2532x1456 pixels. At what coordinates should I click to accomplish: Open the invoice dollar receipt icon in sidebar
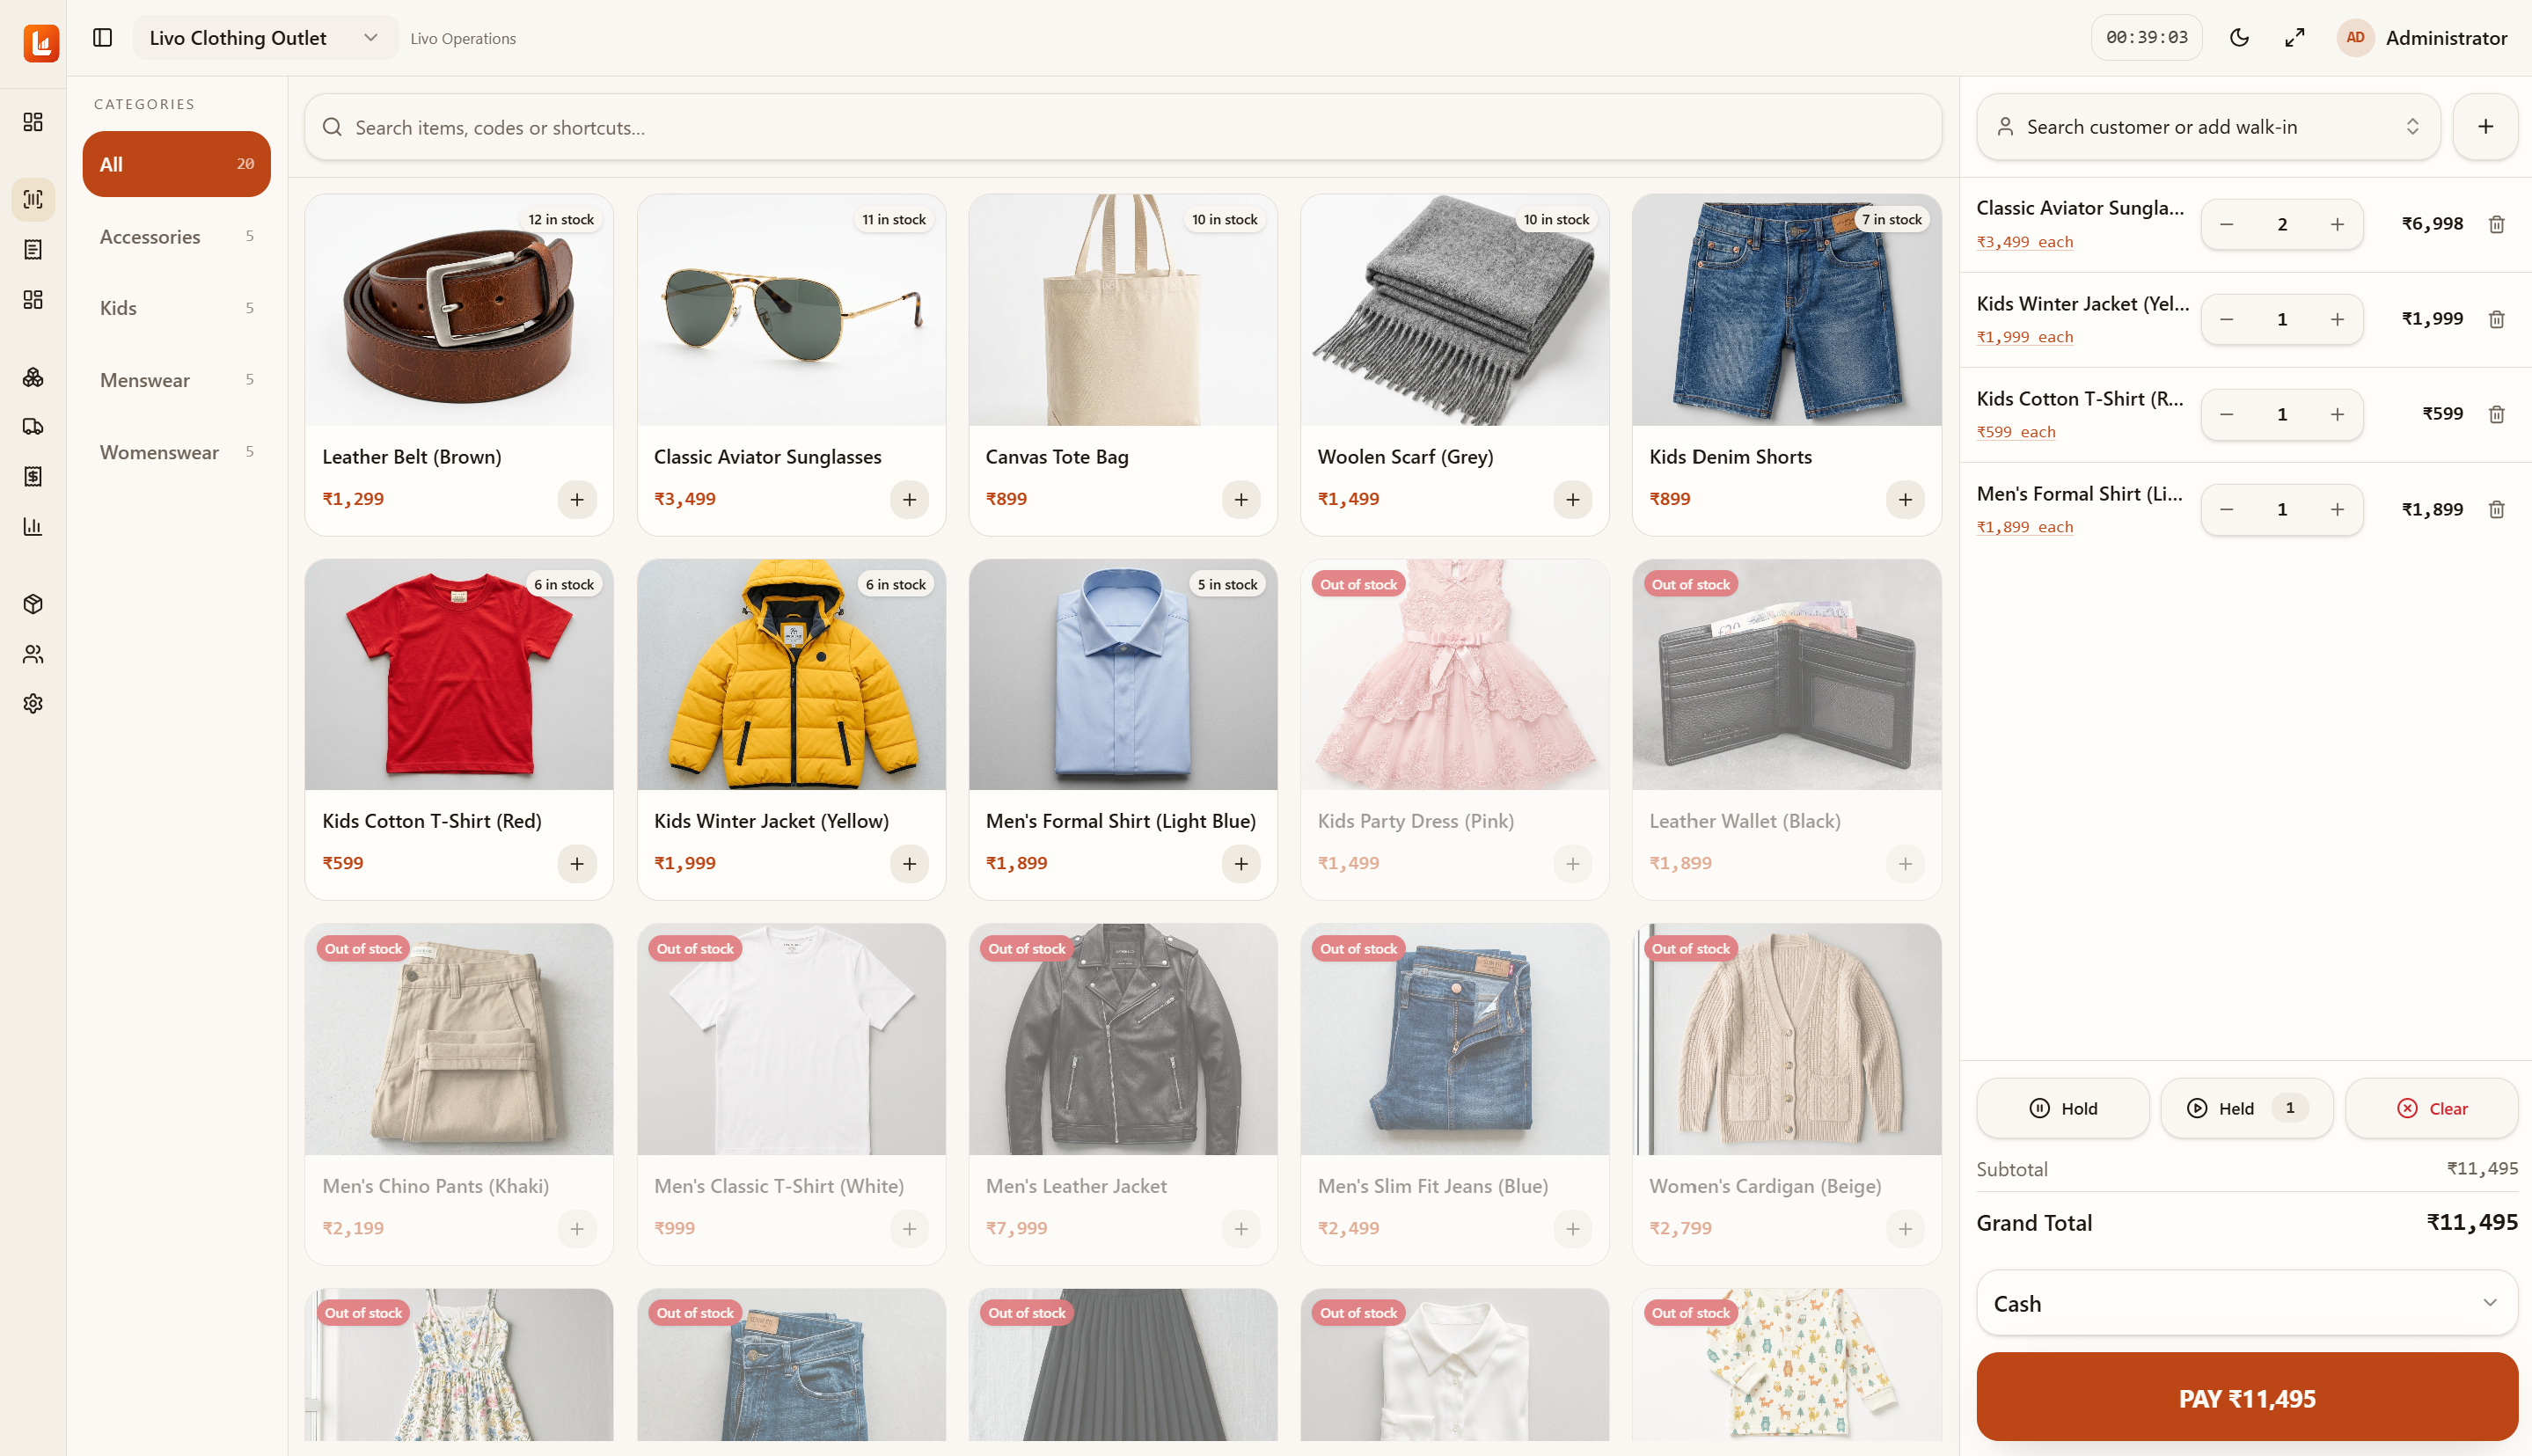tap(33, 476)
